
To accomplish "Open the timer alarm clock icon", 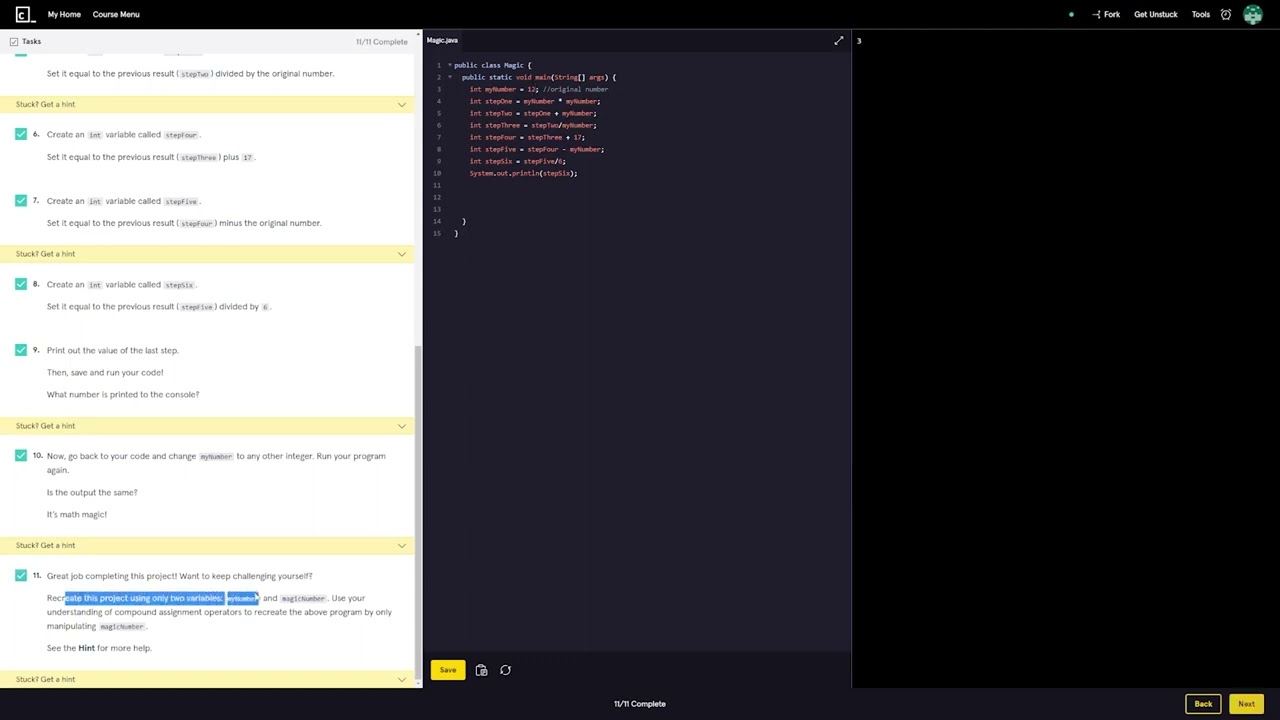I will (x=1226, y=14).
